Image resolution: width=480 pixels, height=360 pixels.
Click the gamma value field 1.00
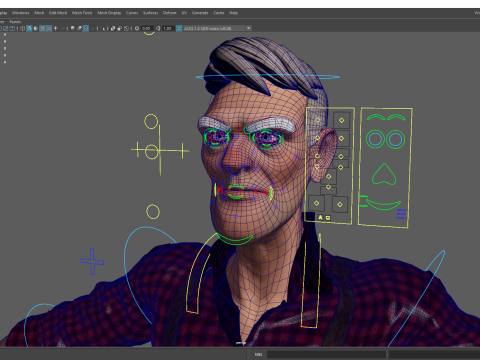[168, 28]
